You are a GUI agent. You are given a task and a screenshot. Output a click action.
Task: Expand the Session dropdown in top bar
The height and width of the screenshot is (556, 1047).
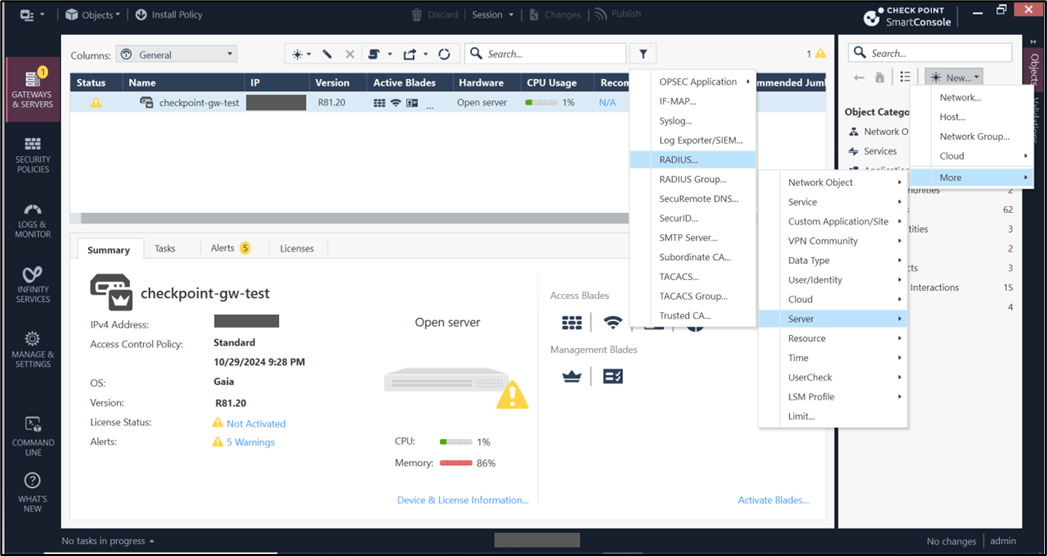tap(493, 15)
